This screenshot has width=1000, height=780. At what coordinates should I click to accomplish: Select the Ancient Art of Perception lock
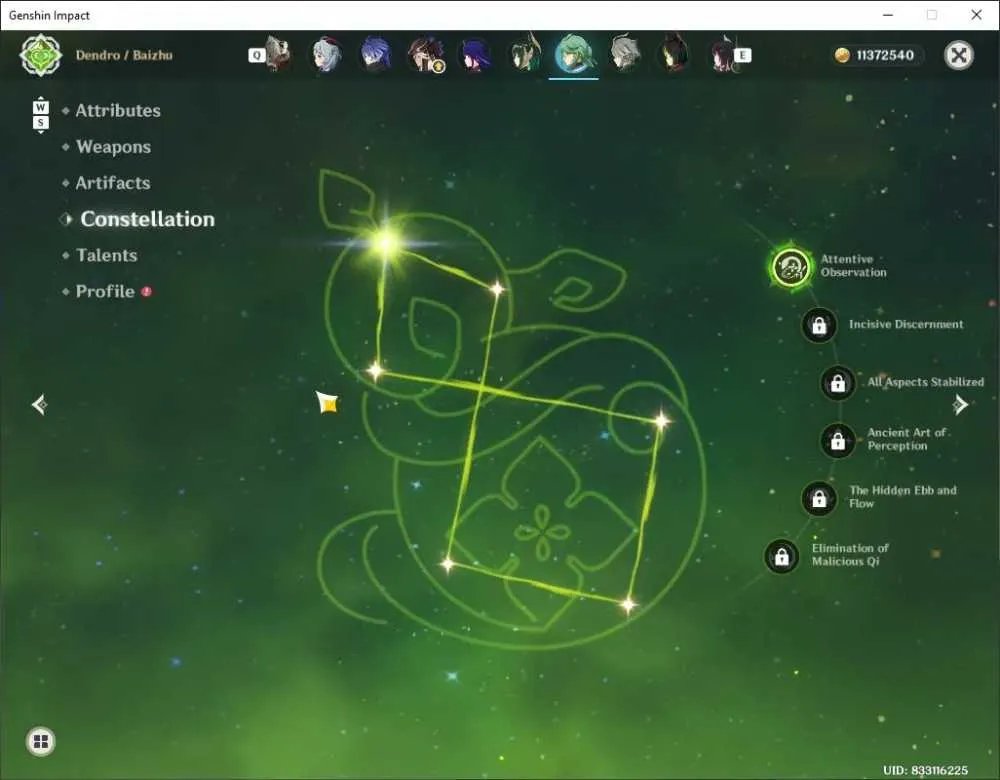[837, 440]
